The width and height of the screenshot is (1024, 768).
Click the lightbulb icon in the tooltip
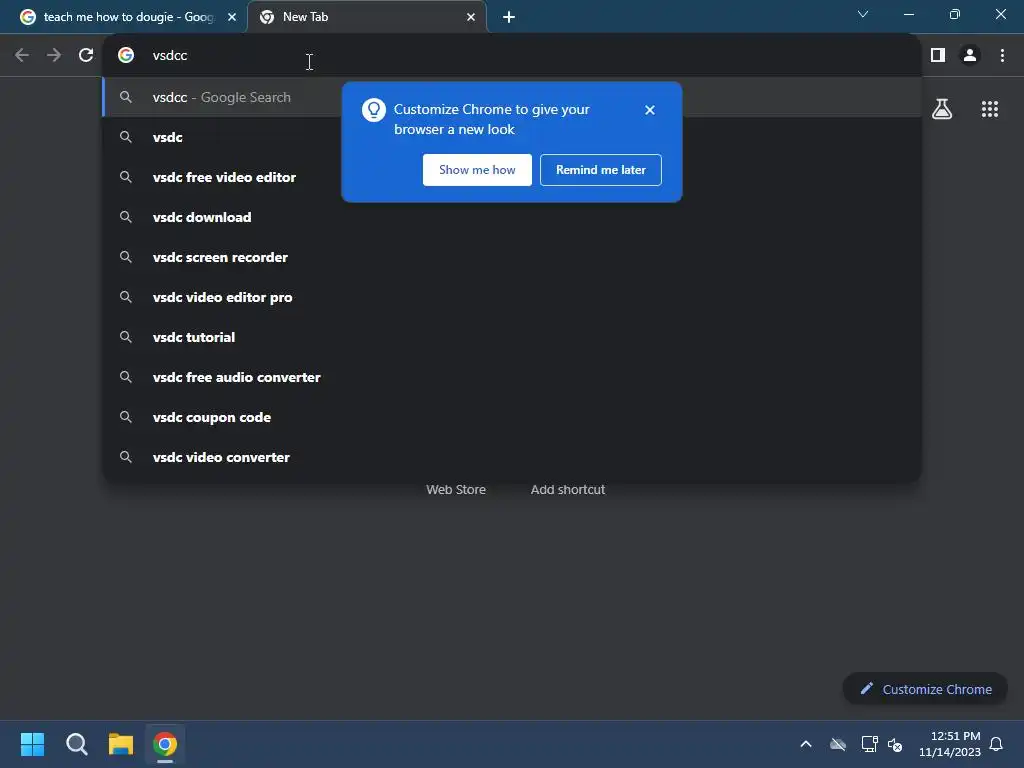coord(374,110)
